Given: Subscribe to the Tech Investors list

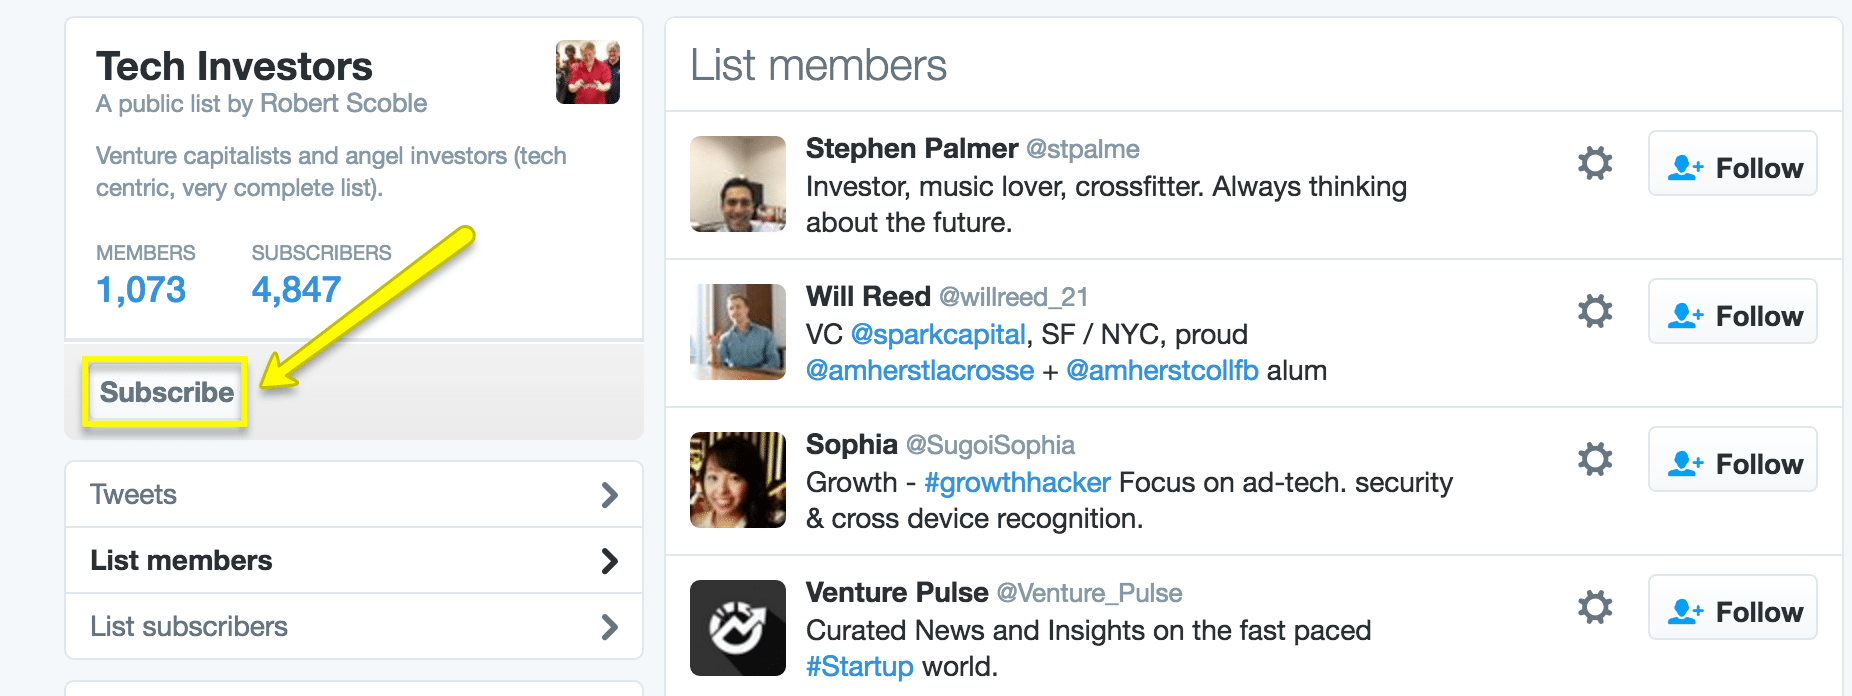Looking at the screenshot, I should pyautogui.click(x=166, y=392).
